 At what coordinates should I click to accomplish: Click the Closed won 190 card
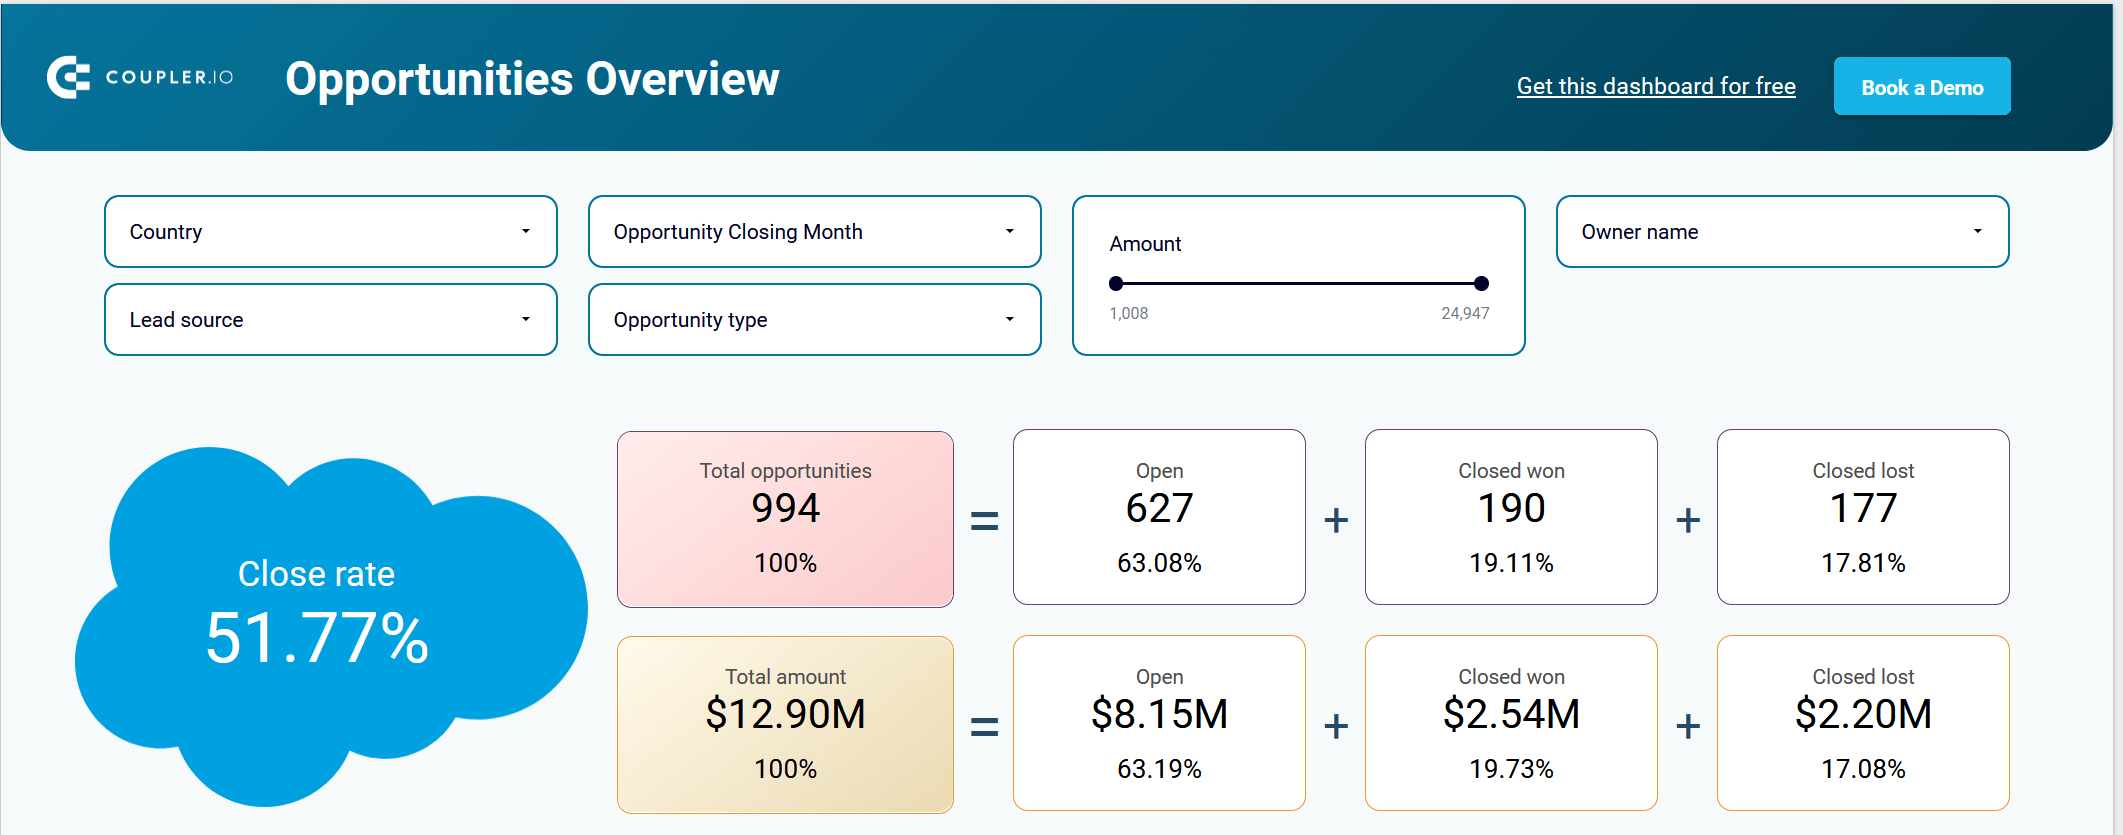(1511, 517)
